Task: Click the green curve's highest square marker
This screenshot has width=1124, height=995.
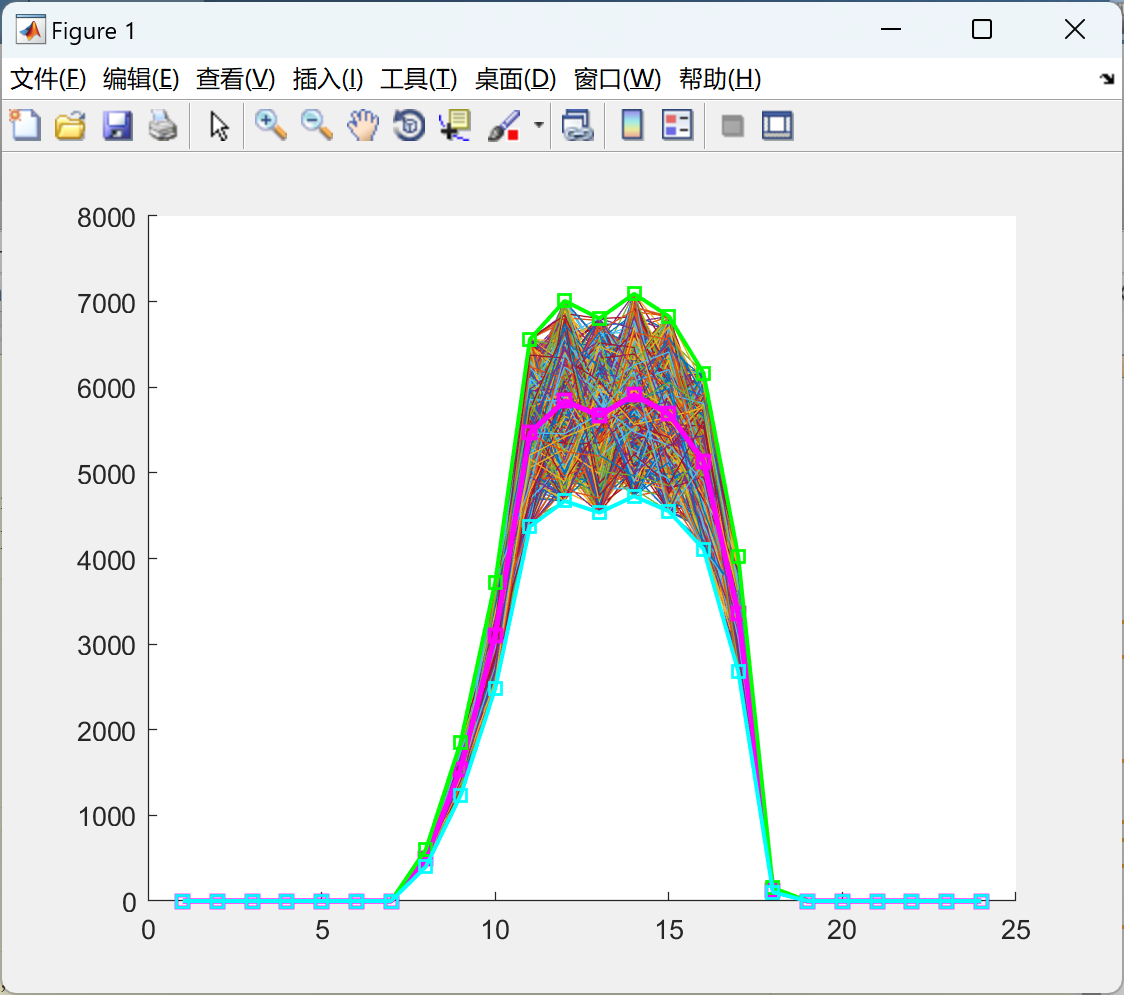Action: coord(634,293)
